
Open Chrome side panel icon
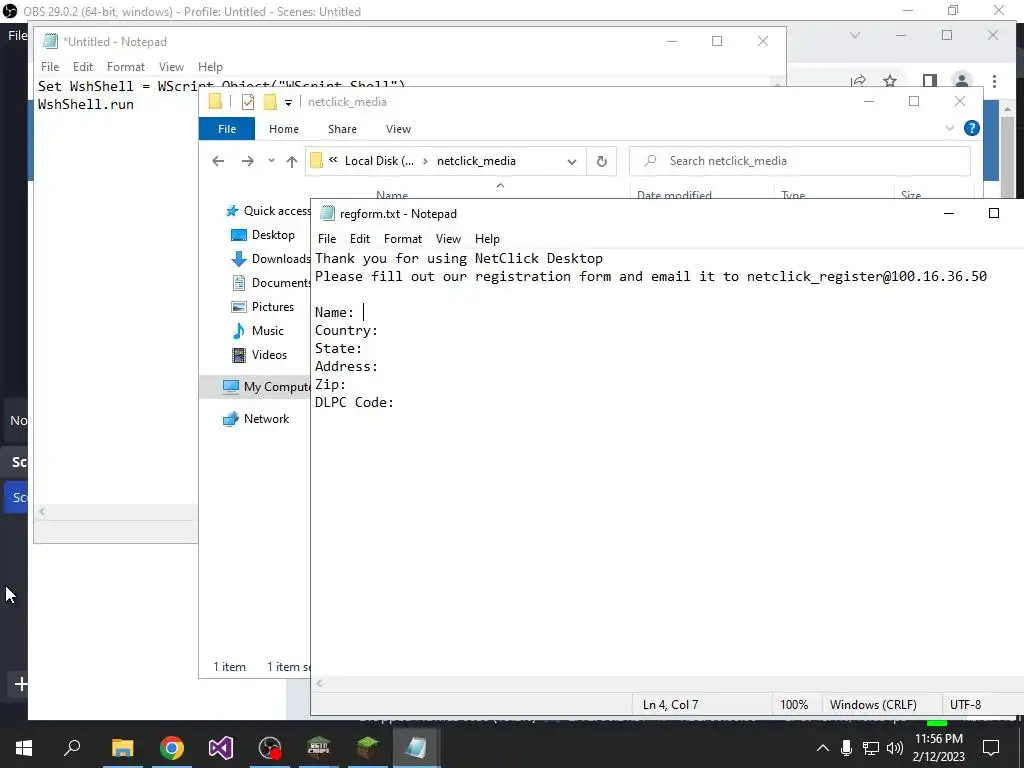point(929,81)
